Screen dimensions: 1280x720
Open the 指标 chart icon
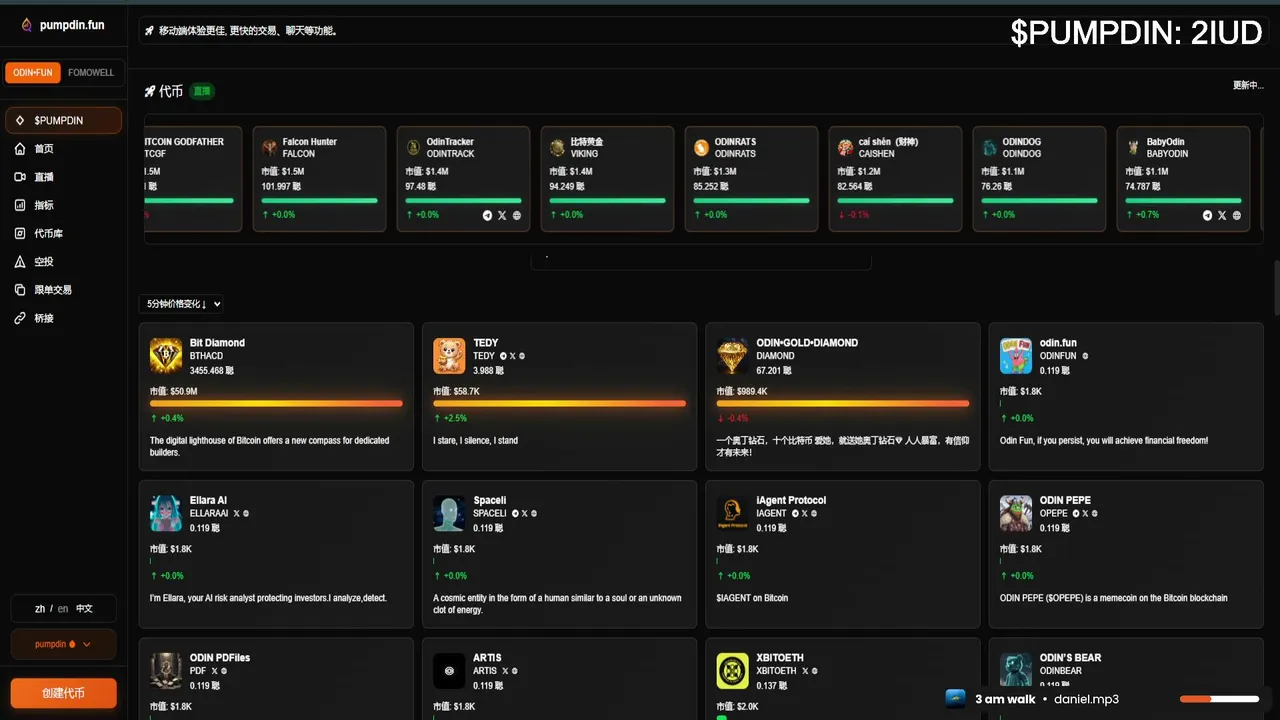pos(20,205)
